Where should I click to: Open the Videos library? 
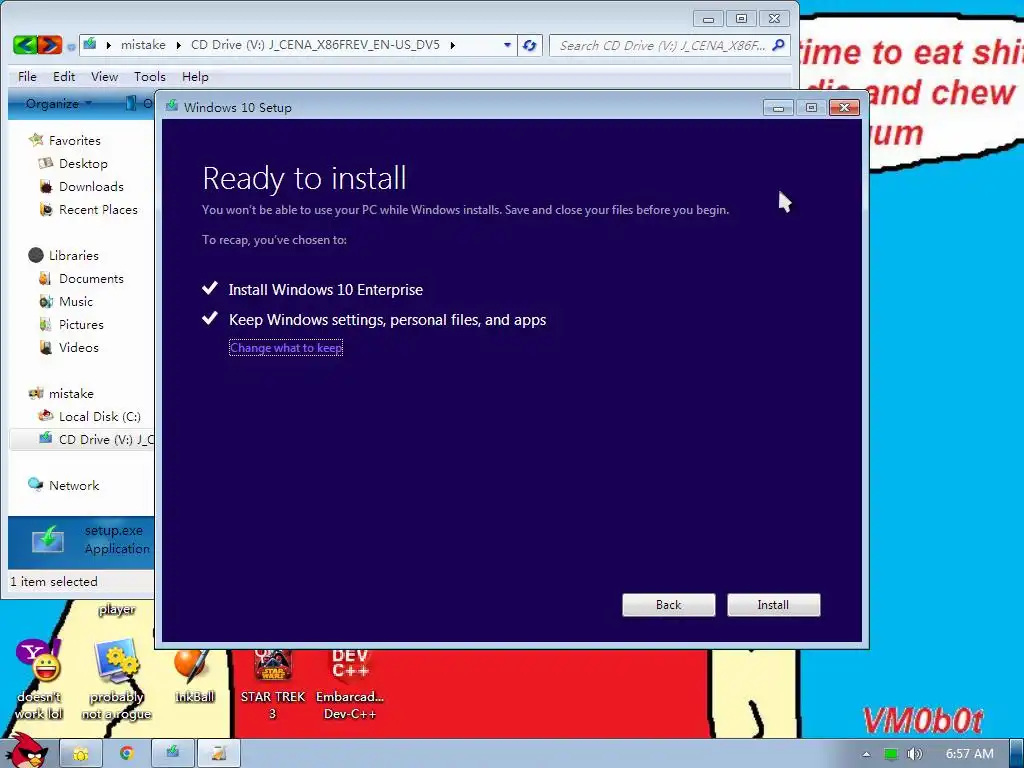point(78,347)
